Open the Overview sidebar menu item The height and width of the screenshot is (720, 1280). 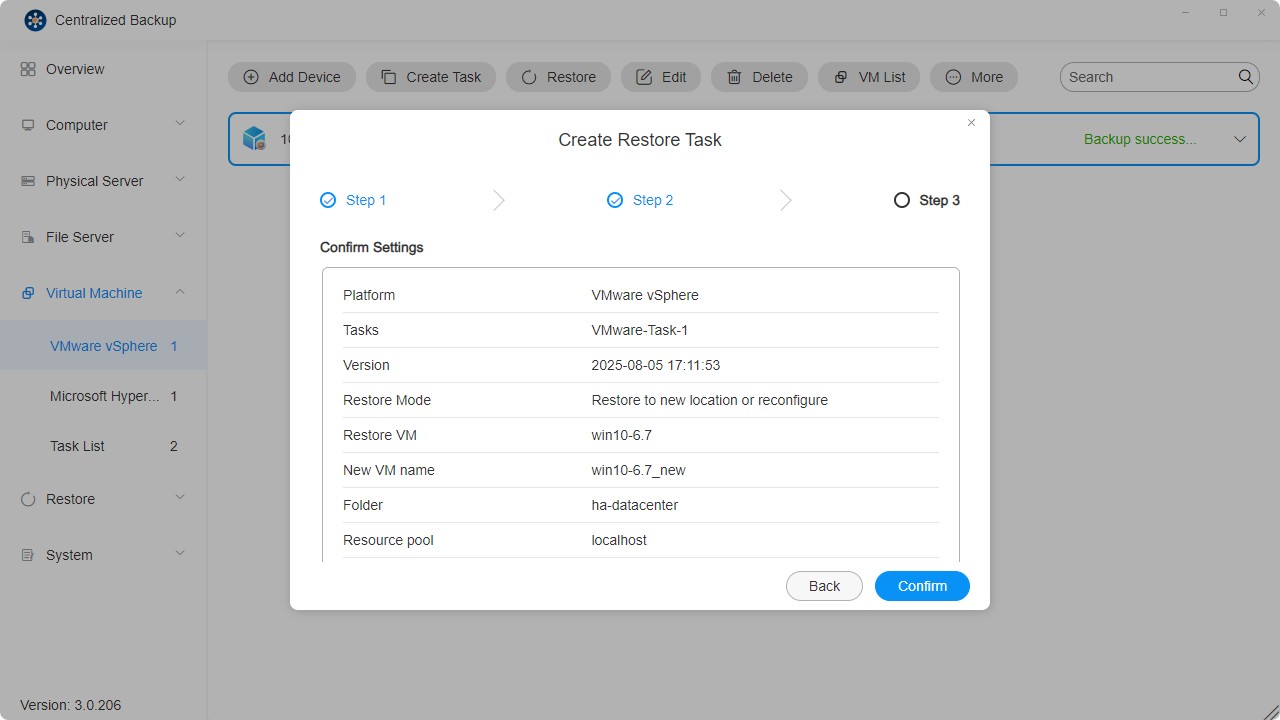click(75, 69)
